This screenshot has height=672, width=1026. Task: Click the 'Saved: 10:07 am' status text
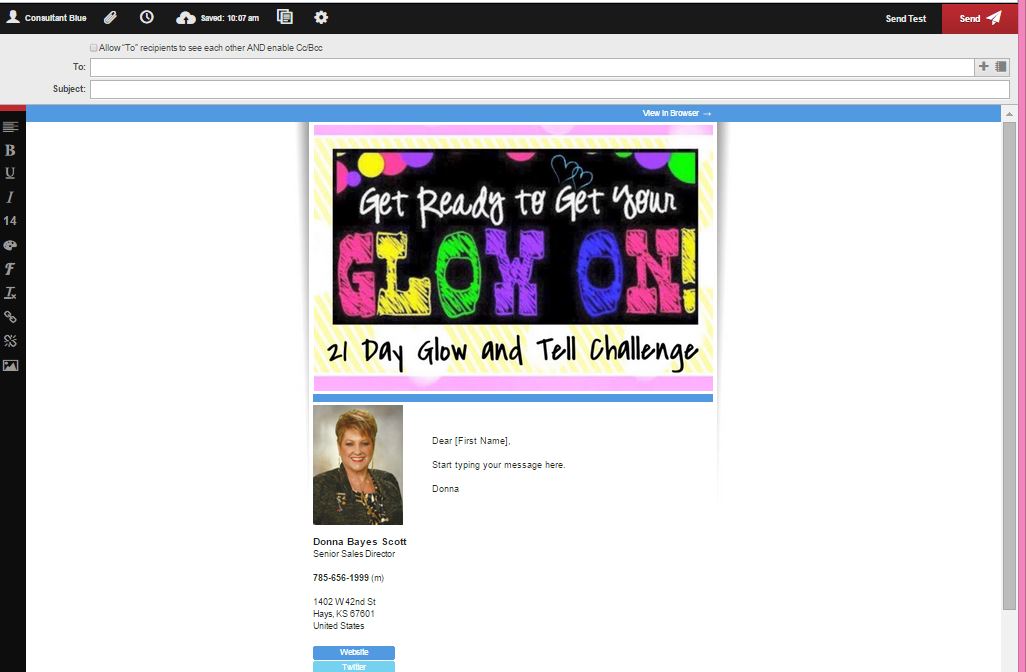(230, 18)
